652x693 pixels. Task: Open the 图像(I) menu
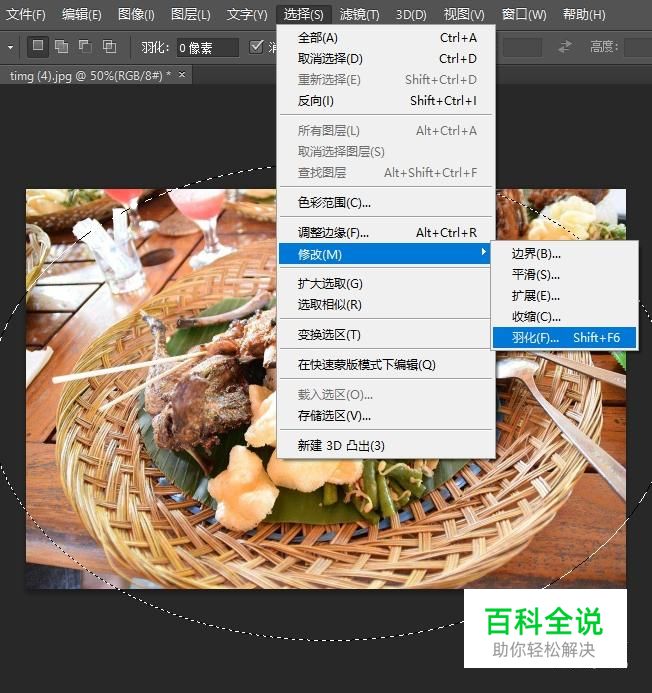click(x=136, y=15)
